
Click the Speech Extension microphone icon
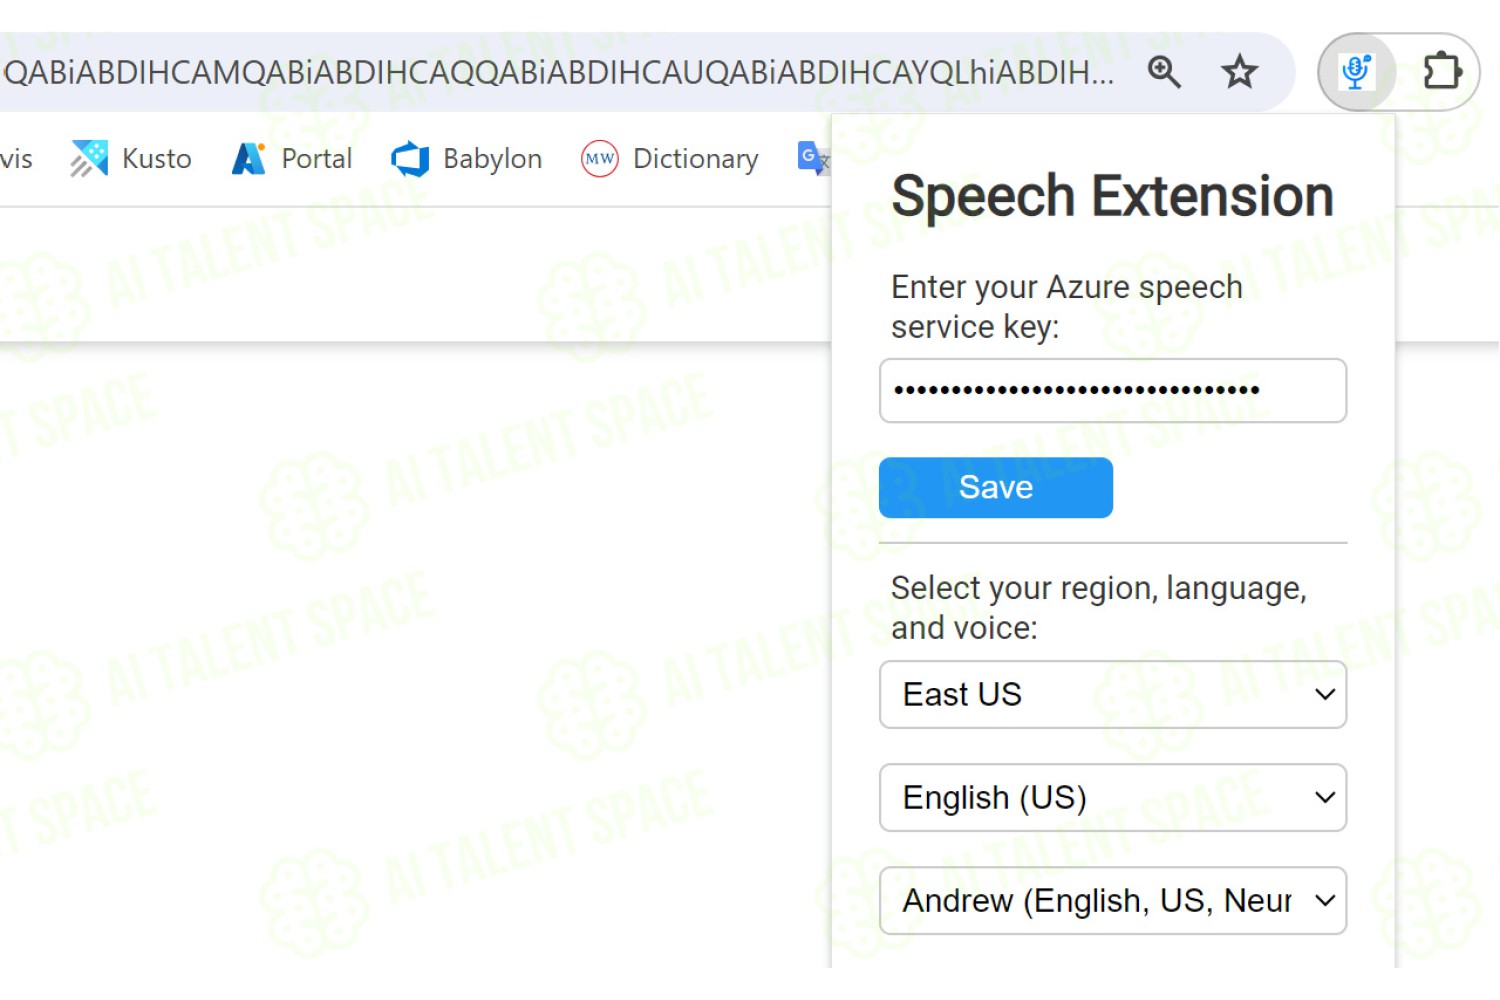tap(1356, 72)
